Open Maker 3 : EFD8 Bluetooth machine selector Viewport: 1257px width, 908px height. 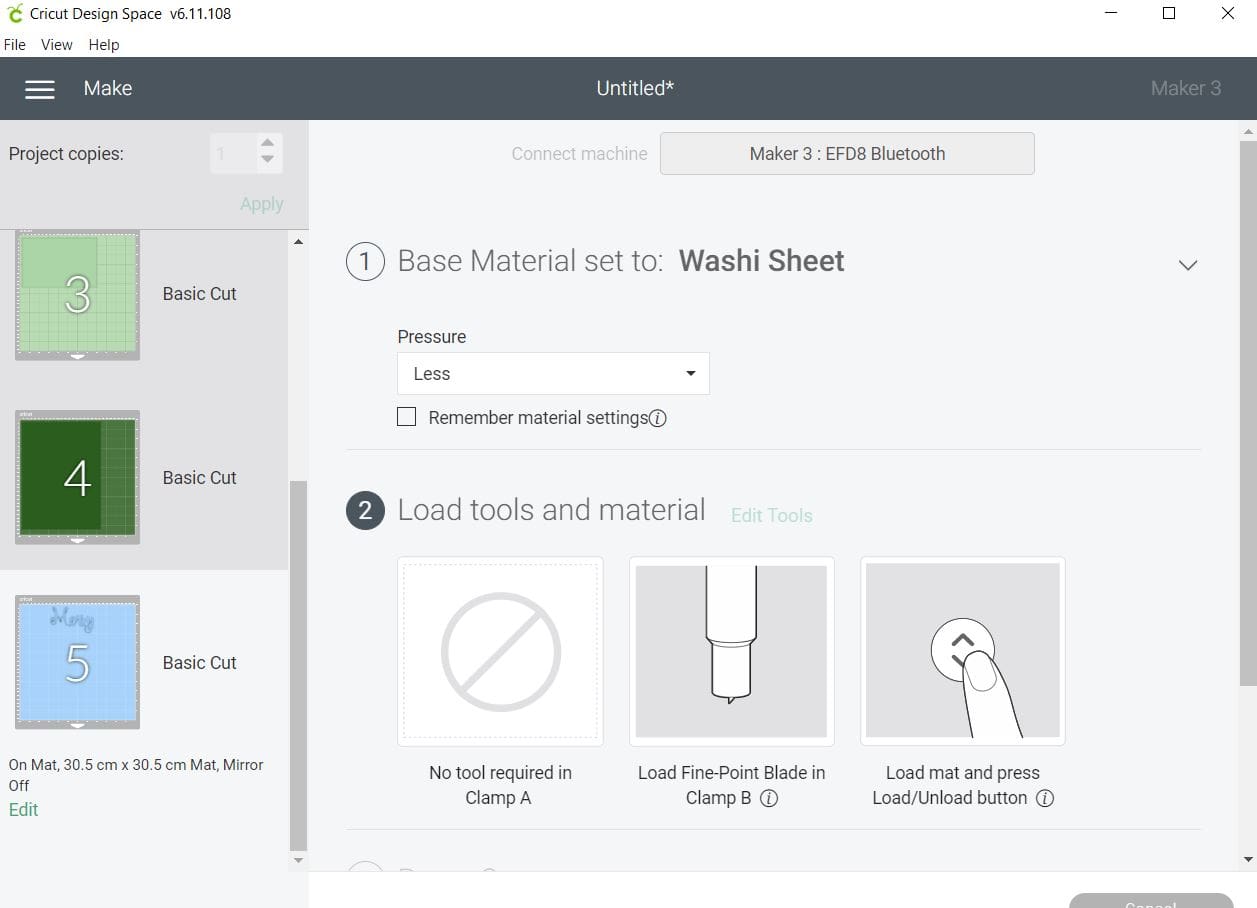click(x=847, y=154)
